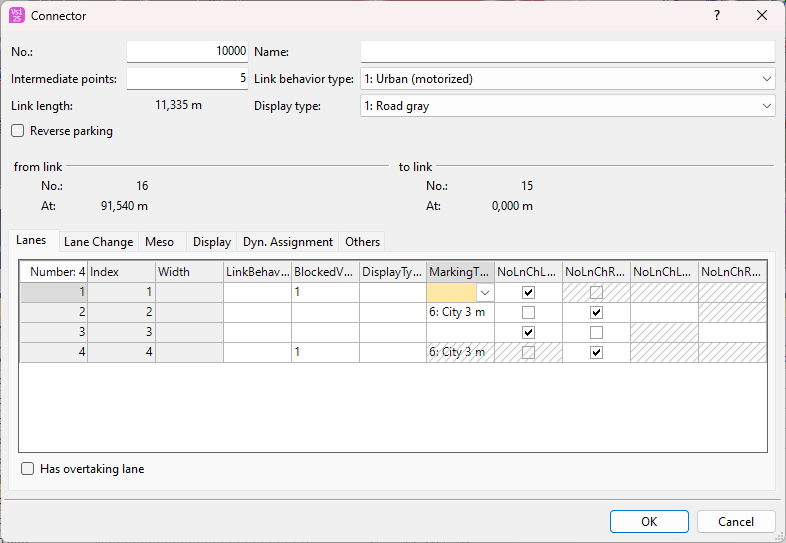Toggle Has overtaking lane checkbox
The image size is (786, 543).
(28, 469)
